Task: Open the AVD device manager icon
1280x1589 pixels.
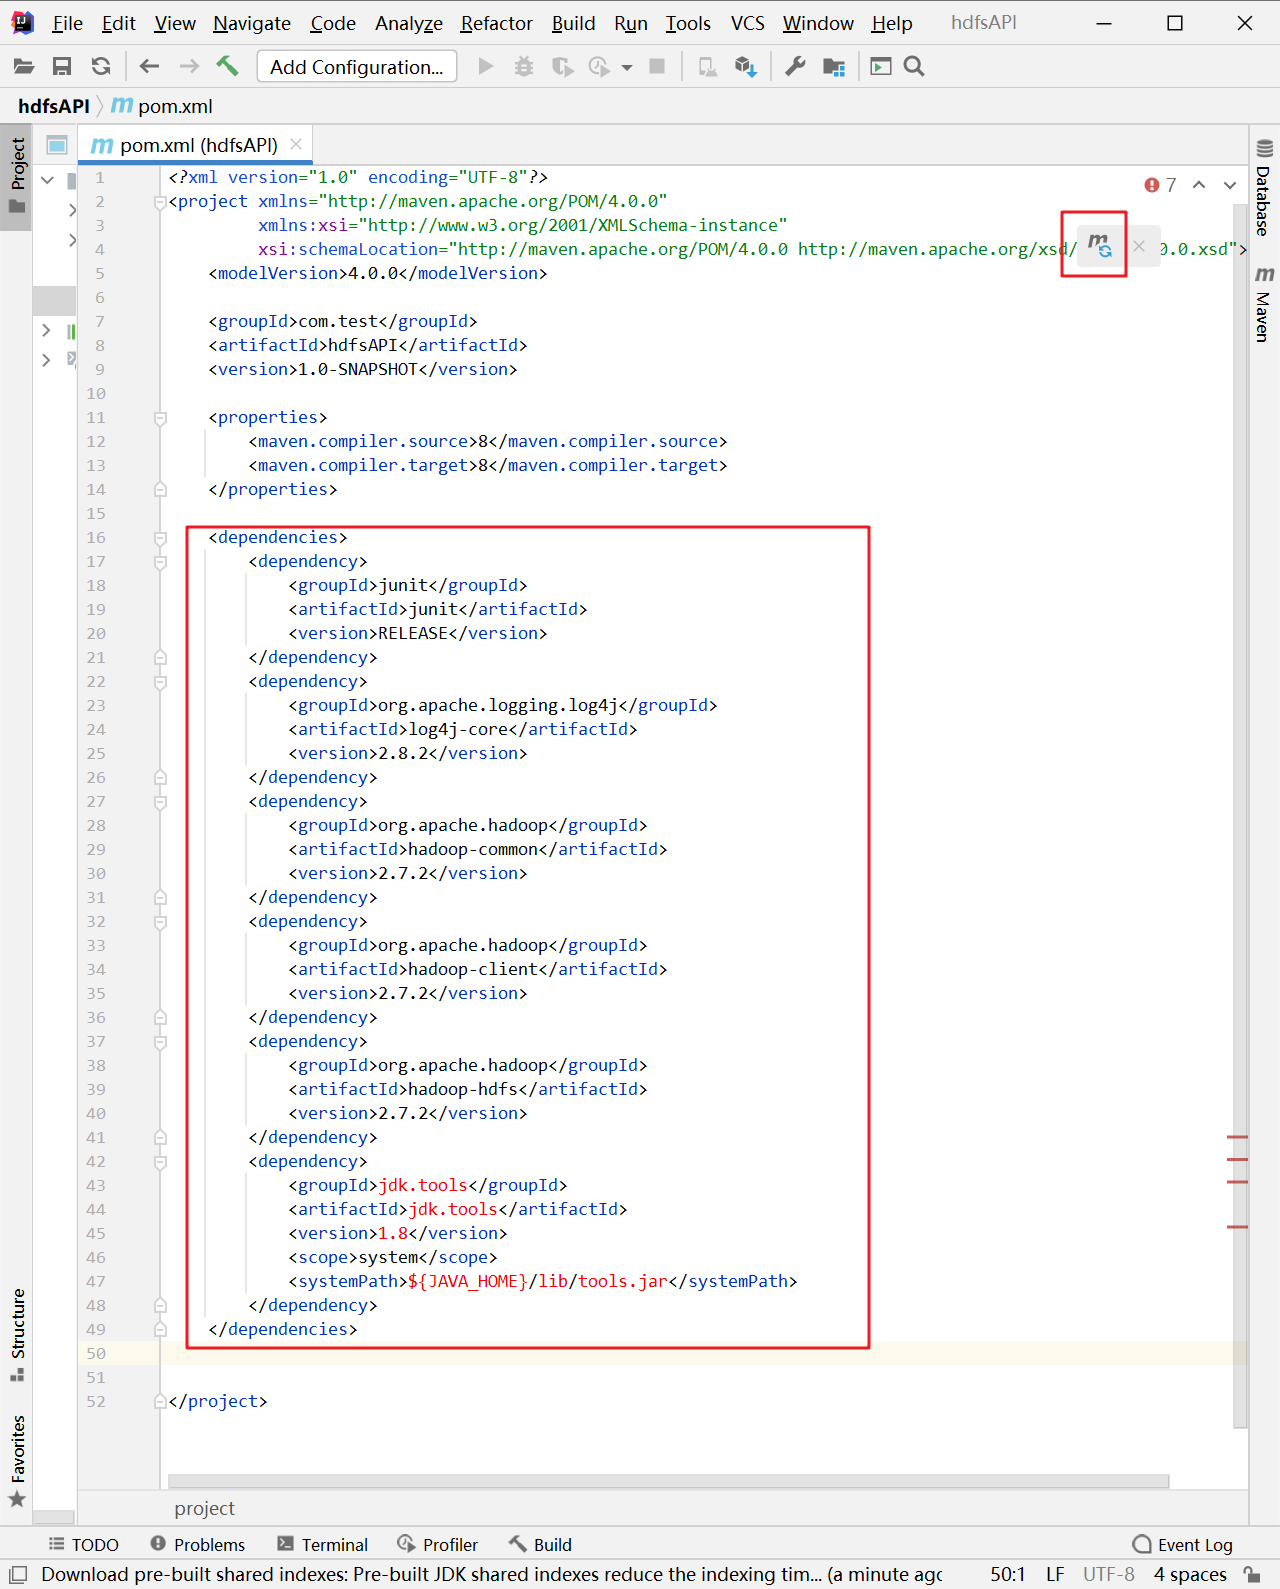Action: [x=708, y=67]
